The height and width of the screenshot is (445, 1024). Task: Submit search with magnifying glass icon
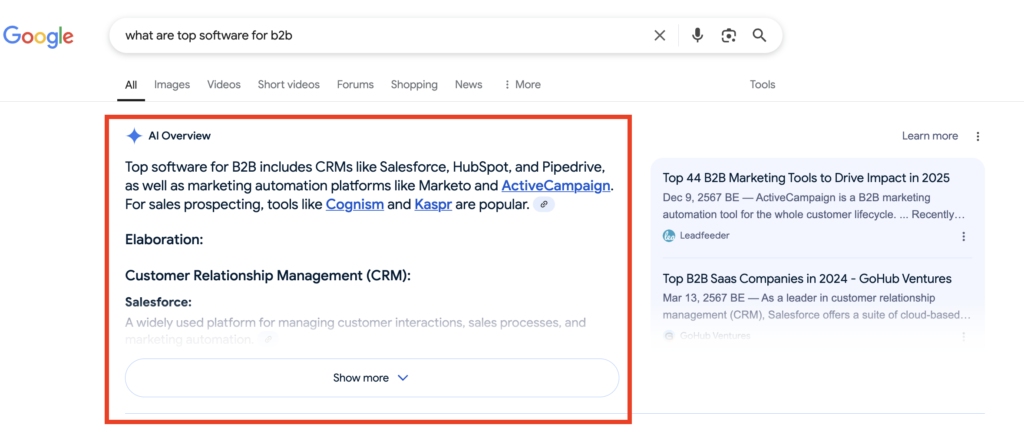pos(759,35)
